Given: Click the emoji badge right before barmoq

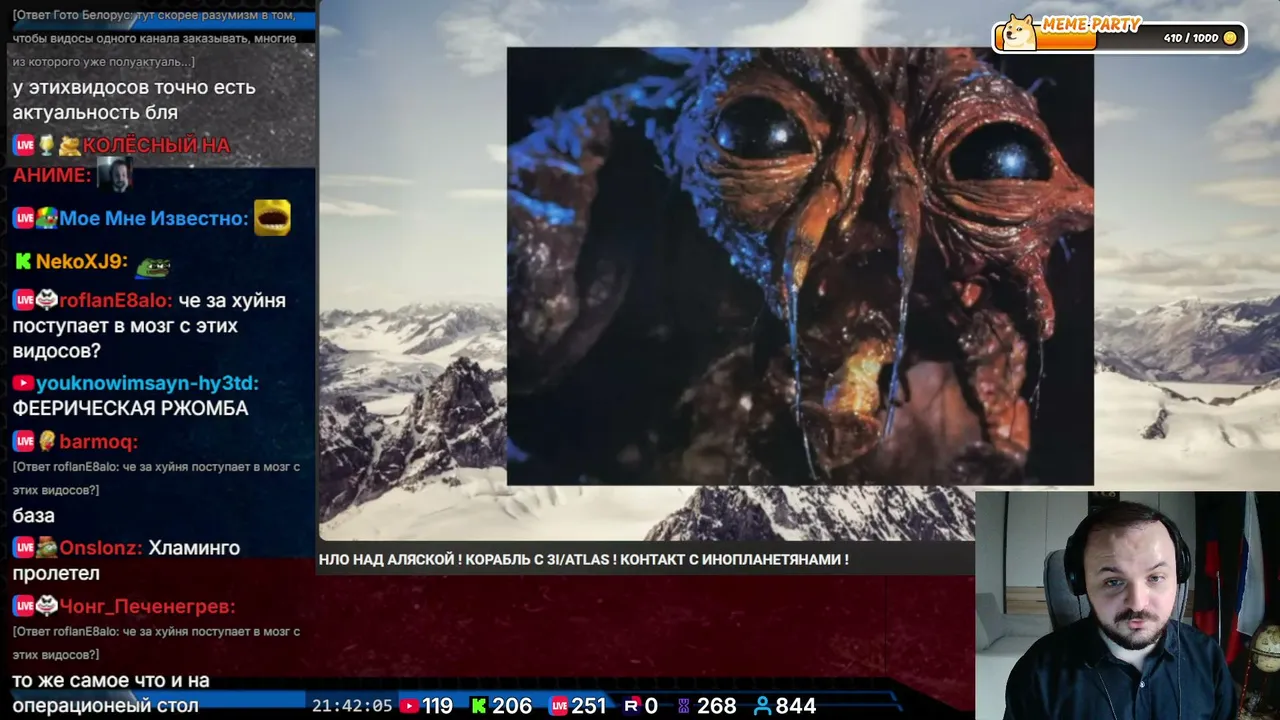Looking at the screenshot, I should click(47, 441).
